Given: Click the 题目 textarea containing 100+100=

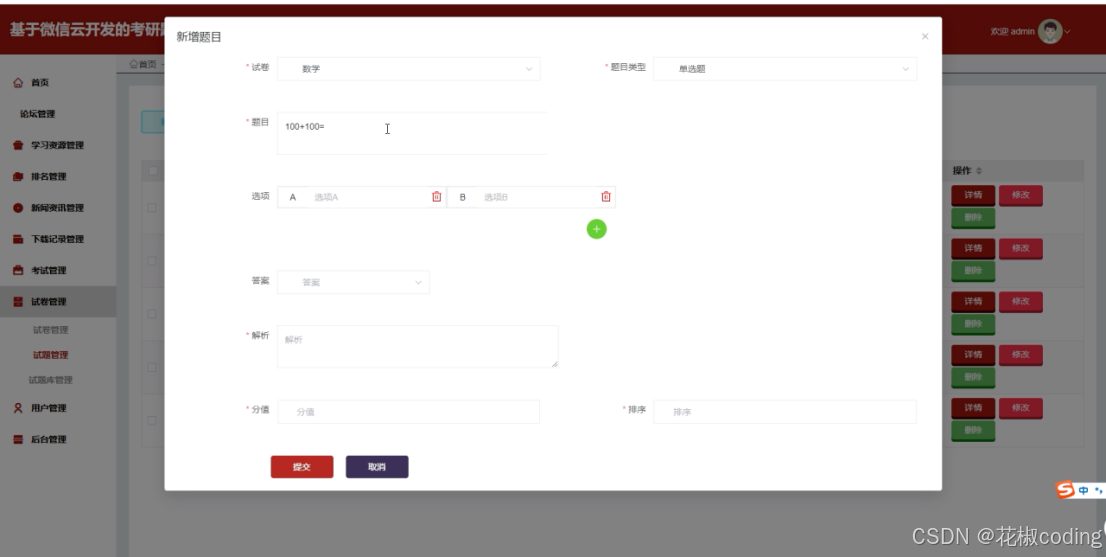Looking at the screenshot, I should 412,133.
